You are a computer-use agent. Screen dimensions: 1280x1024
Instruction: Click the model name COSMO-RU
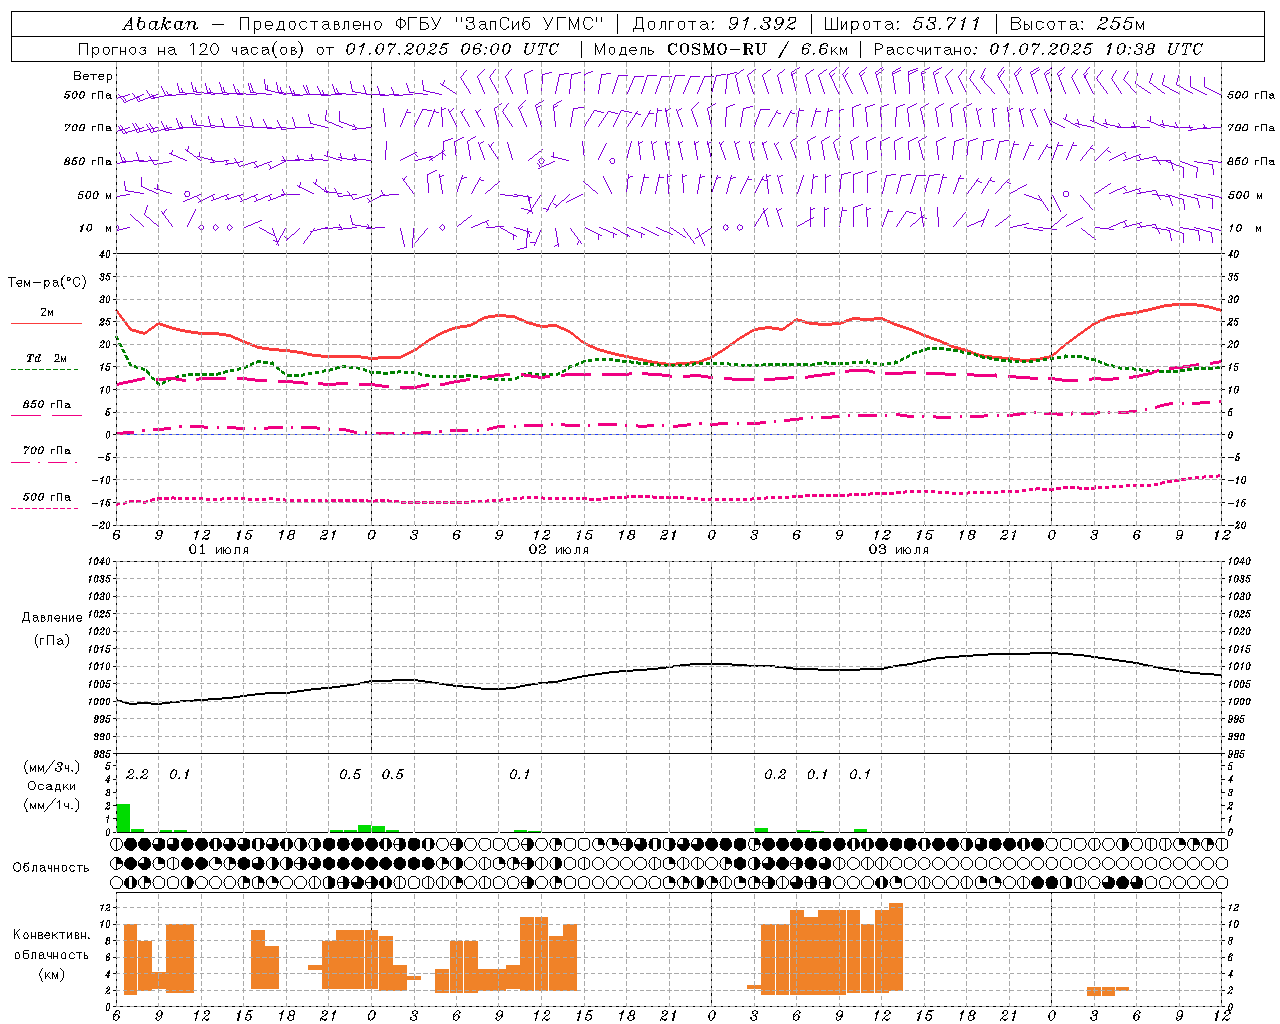tap(718, 49)
